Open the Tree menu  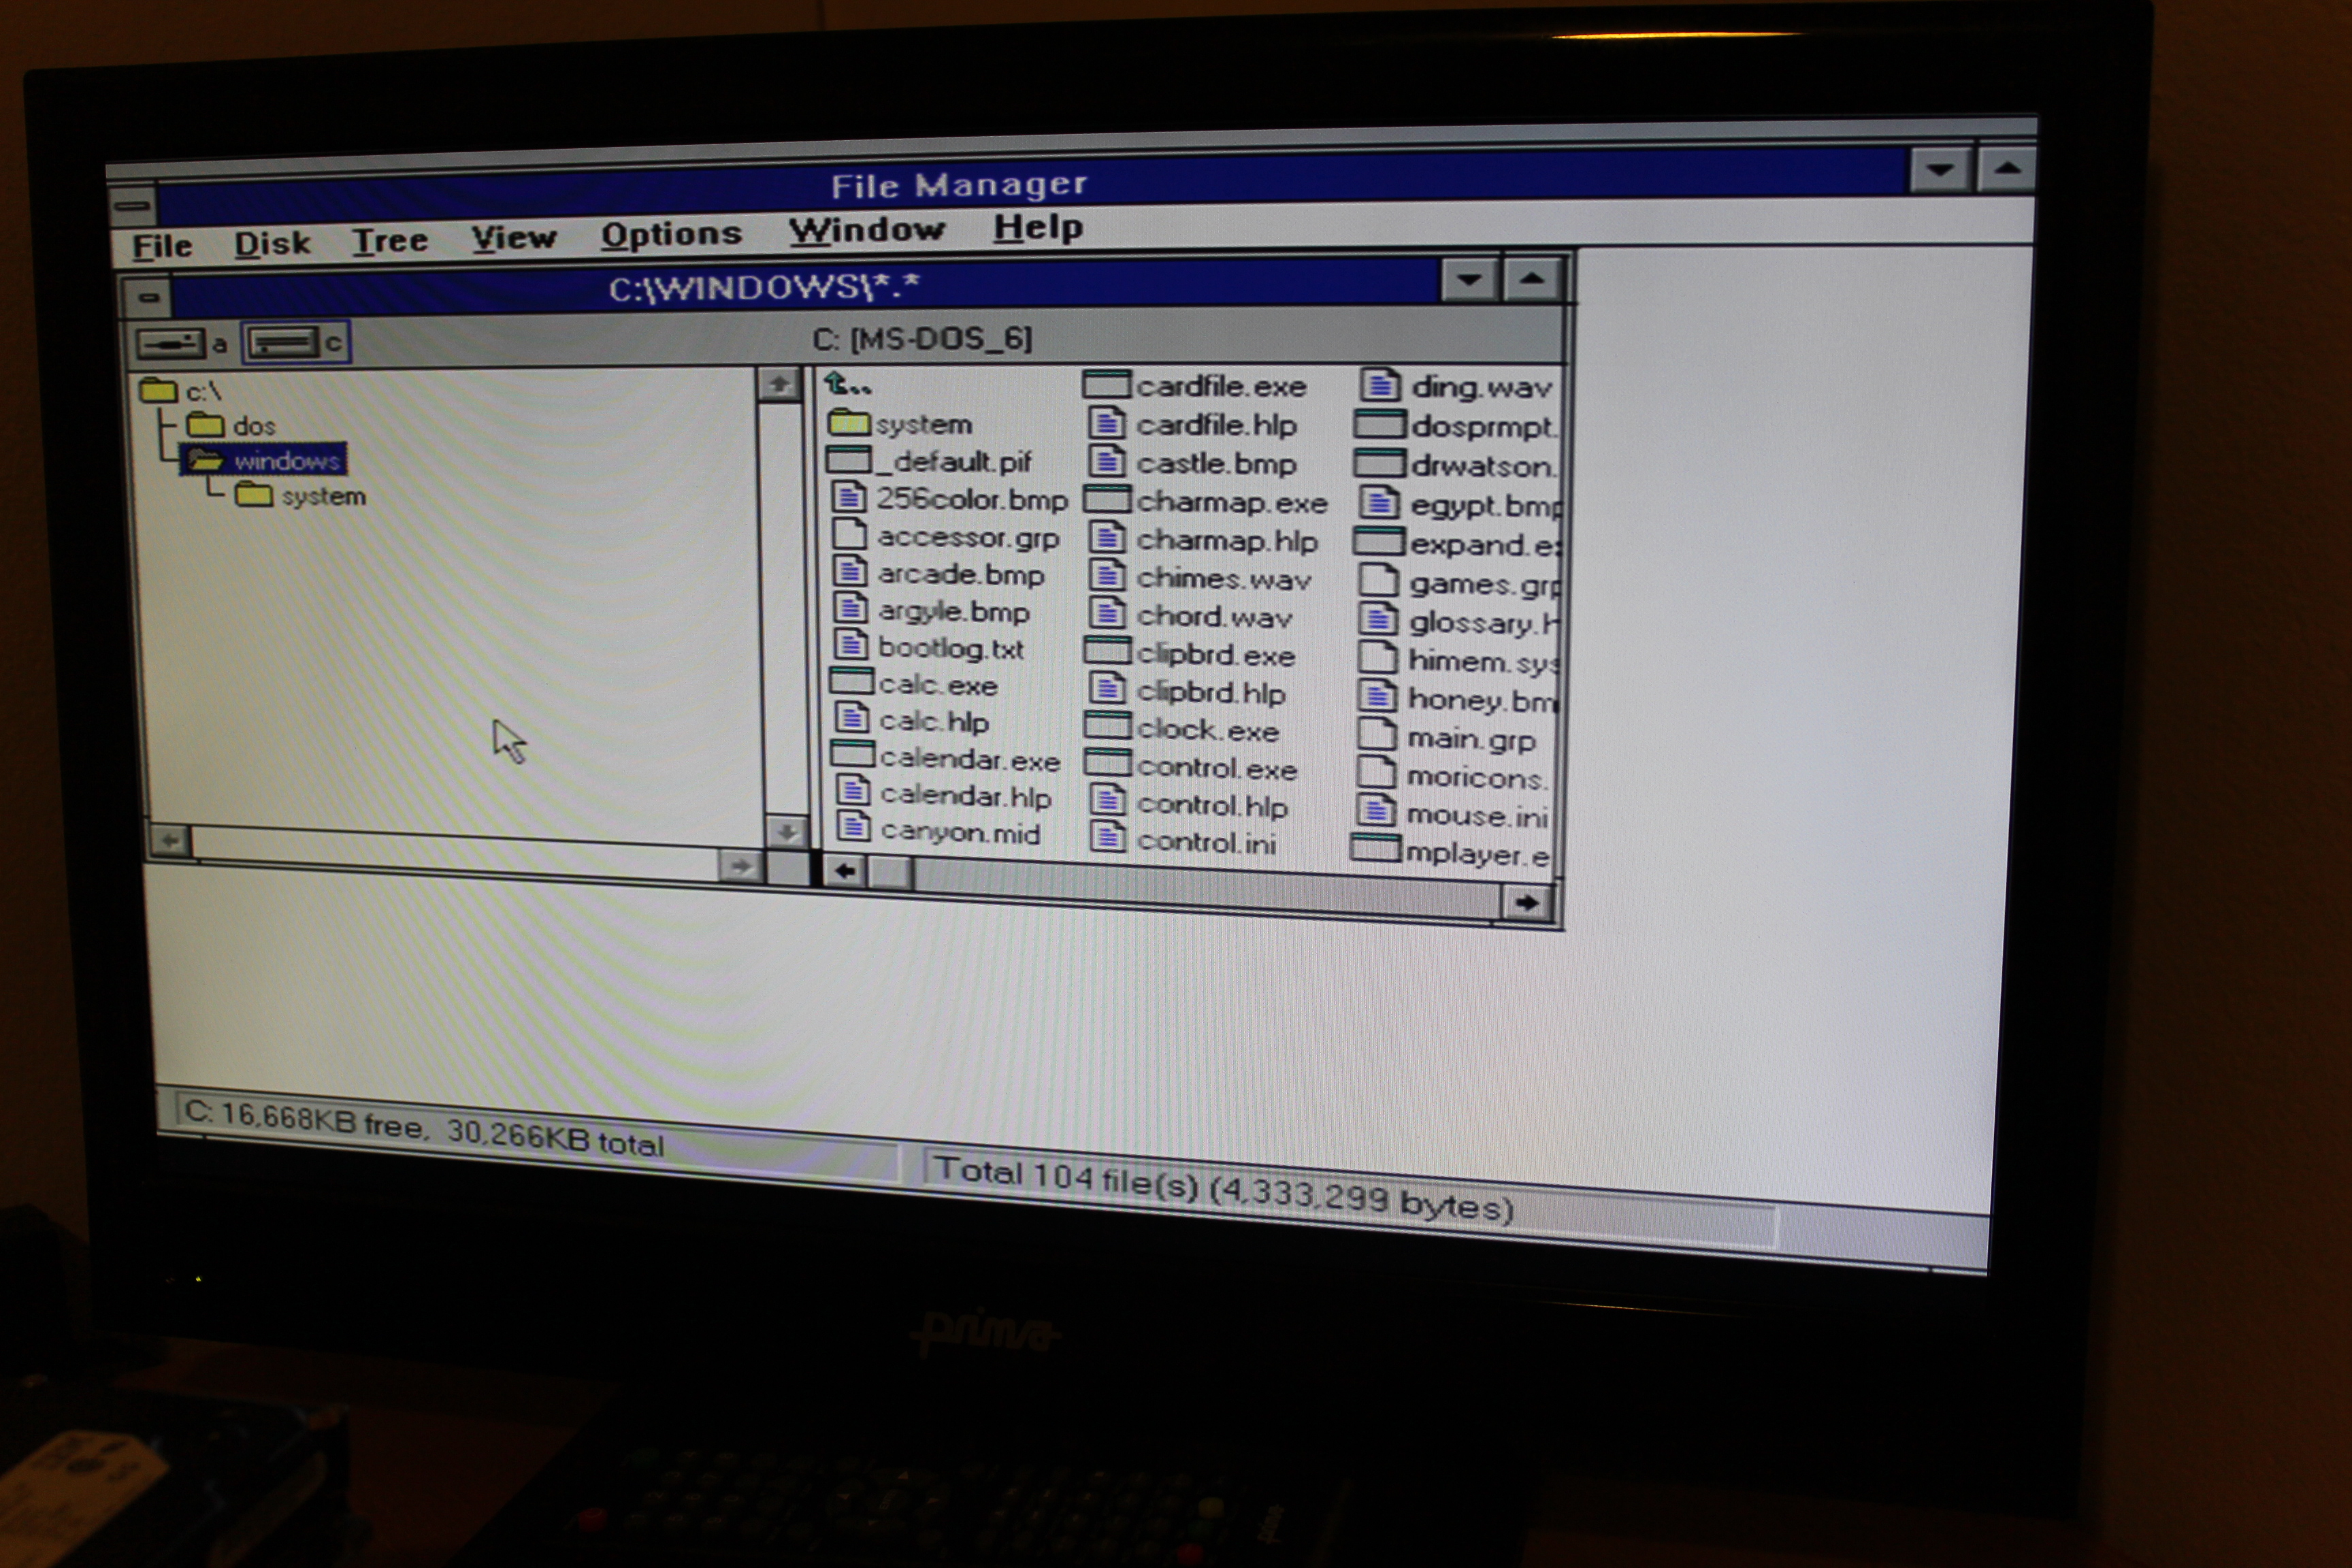(389, 240)
